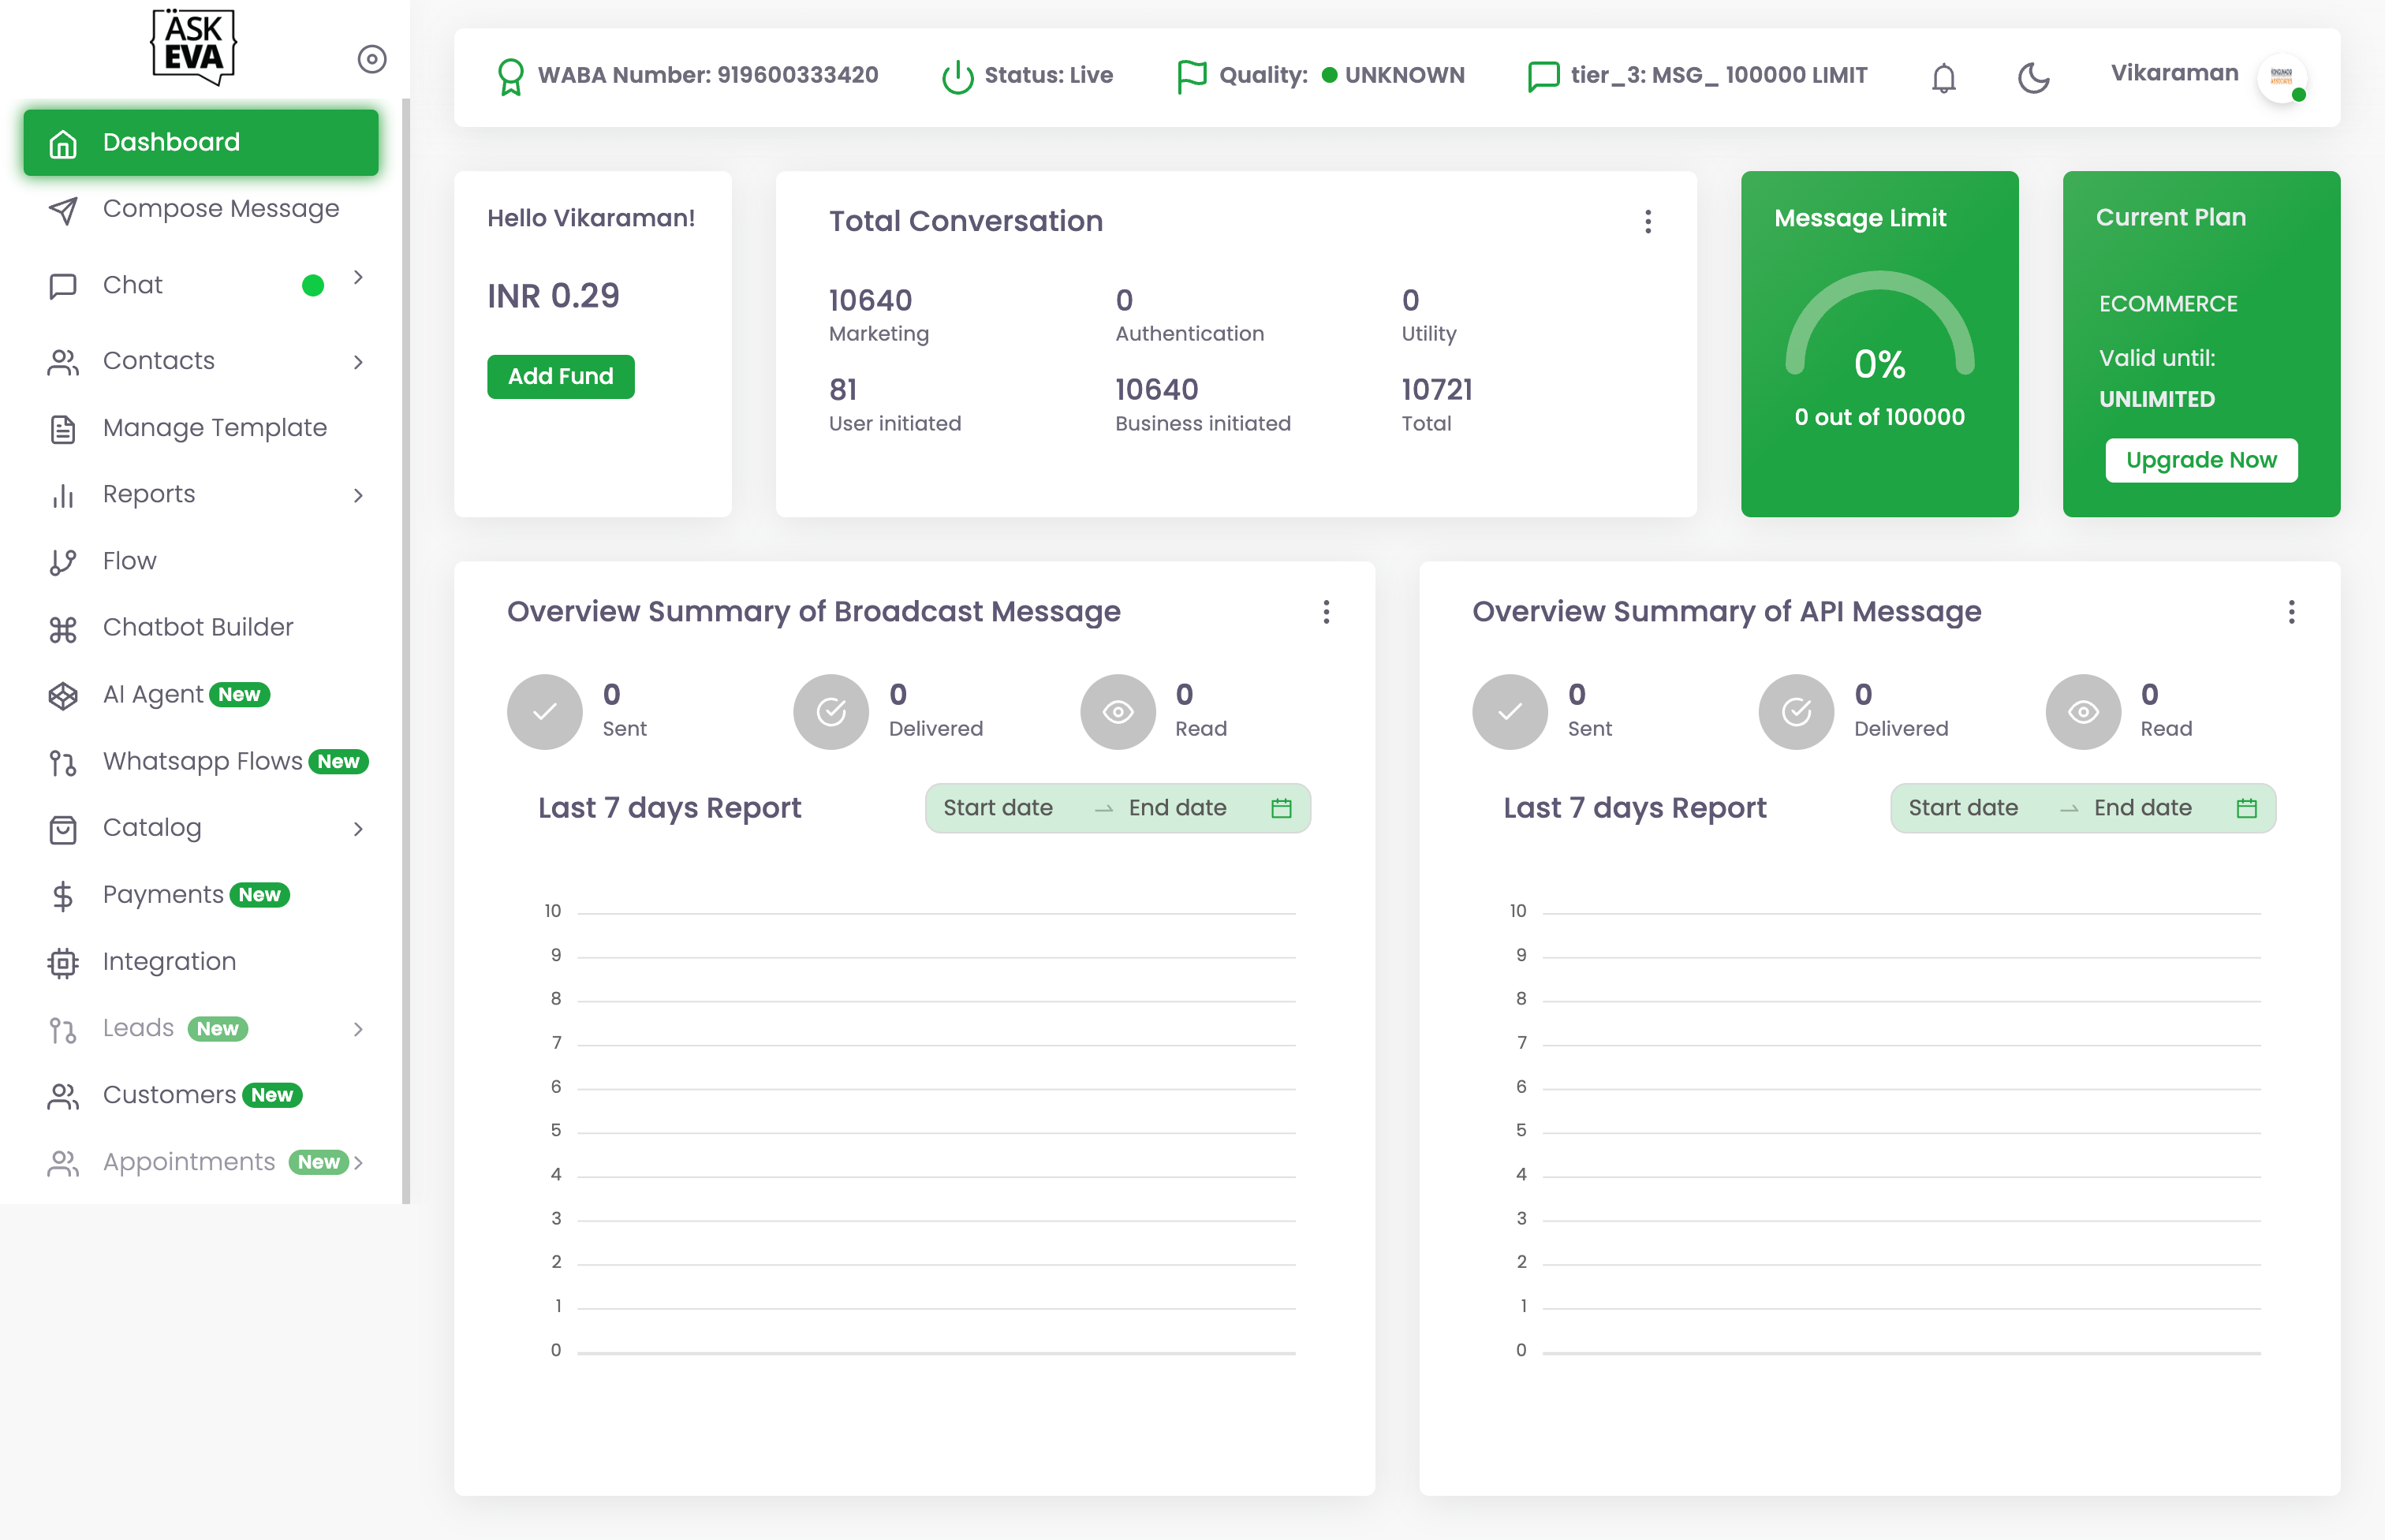Open Chatbot Builder page
The width and height of the screenshot is (2385, 1540).
[x=198, y=627]
